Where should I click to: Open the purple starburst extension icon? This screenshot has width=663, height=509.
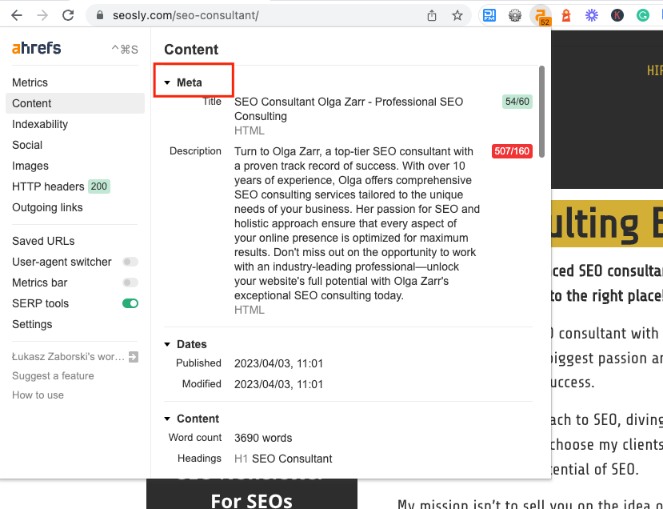[592, 16]
